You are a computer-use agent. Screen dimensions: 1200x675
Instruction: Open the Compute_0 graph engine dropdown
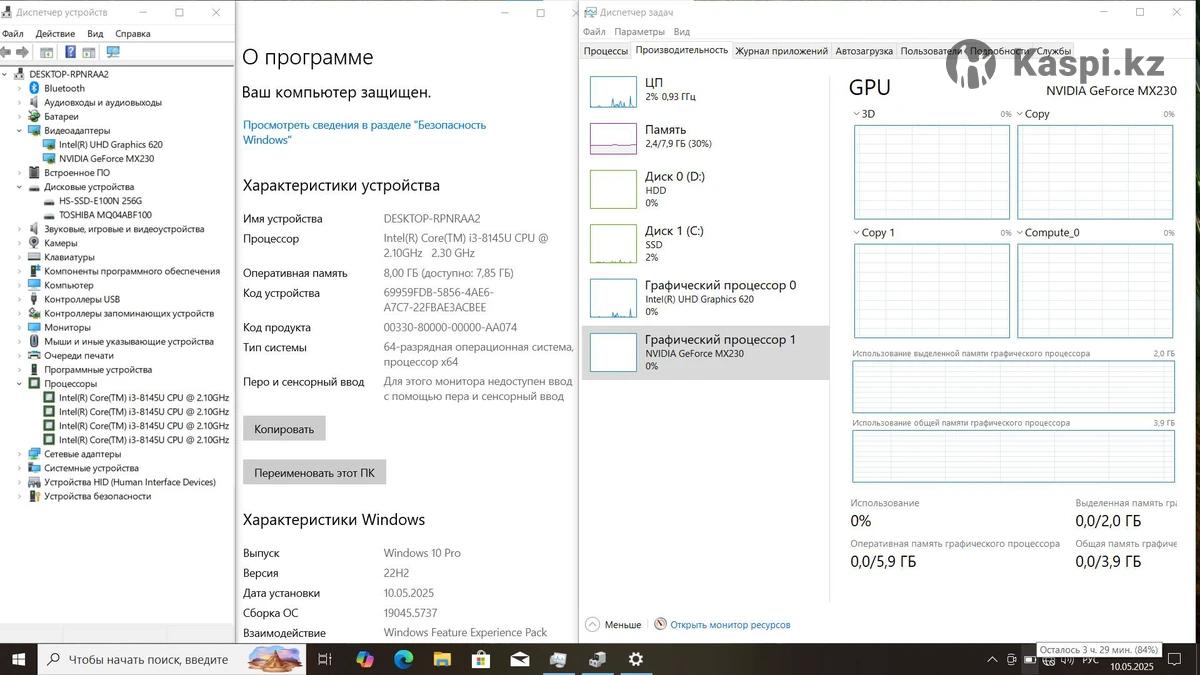pos(1020,232)
